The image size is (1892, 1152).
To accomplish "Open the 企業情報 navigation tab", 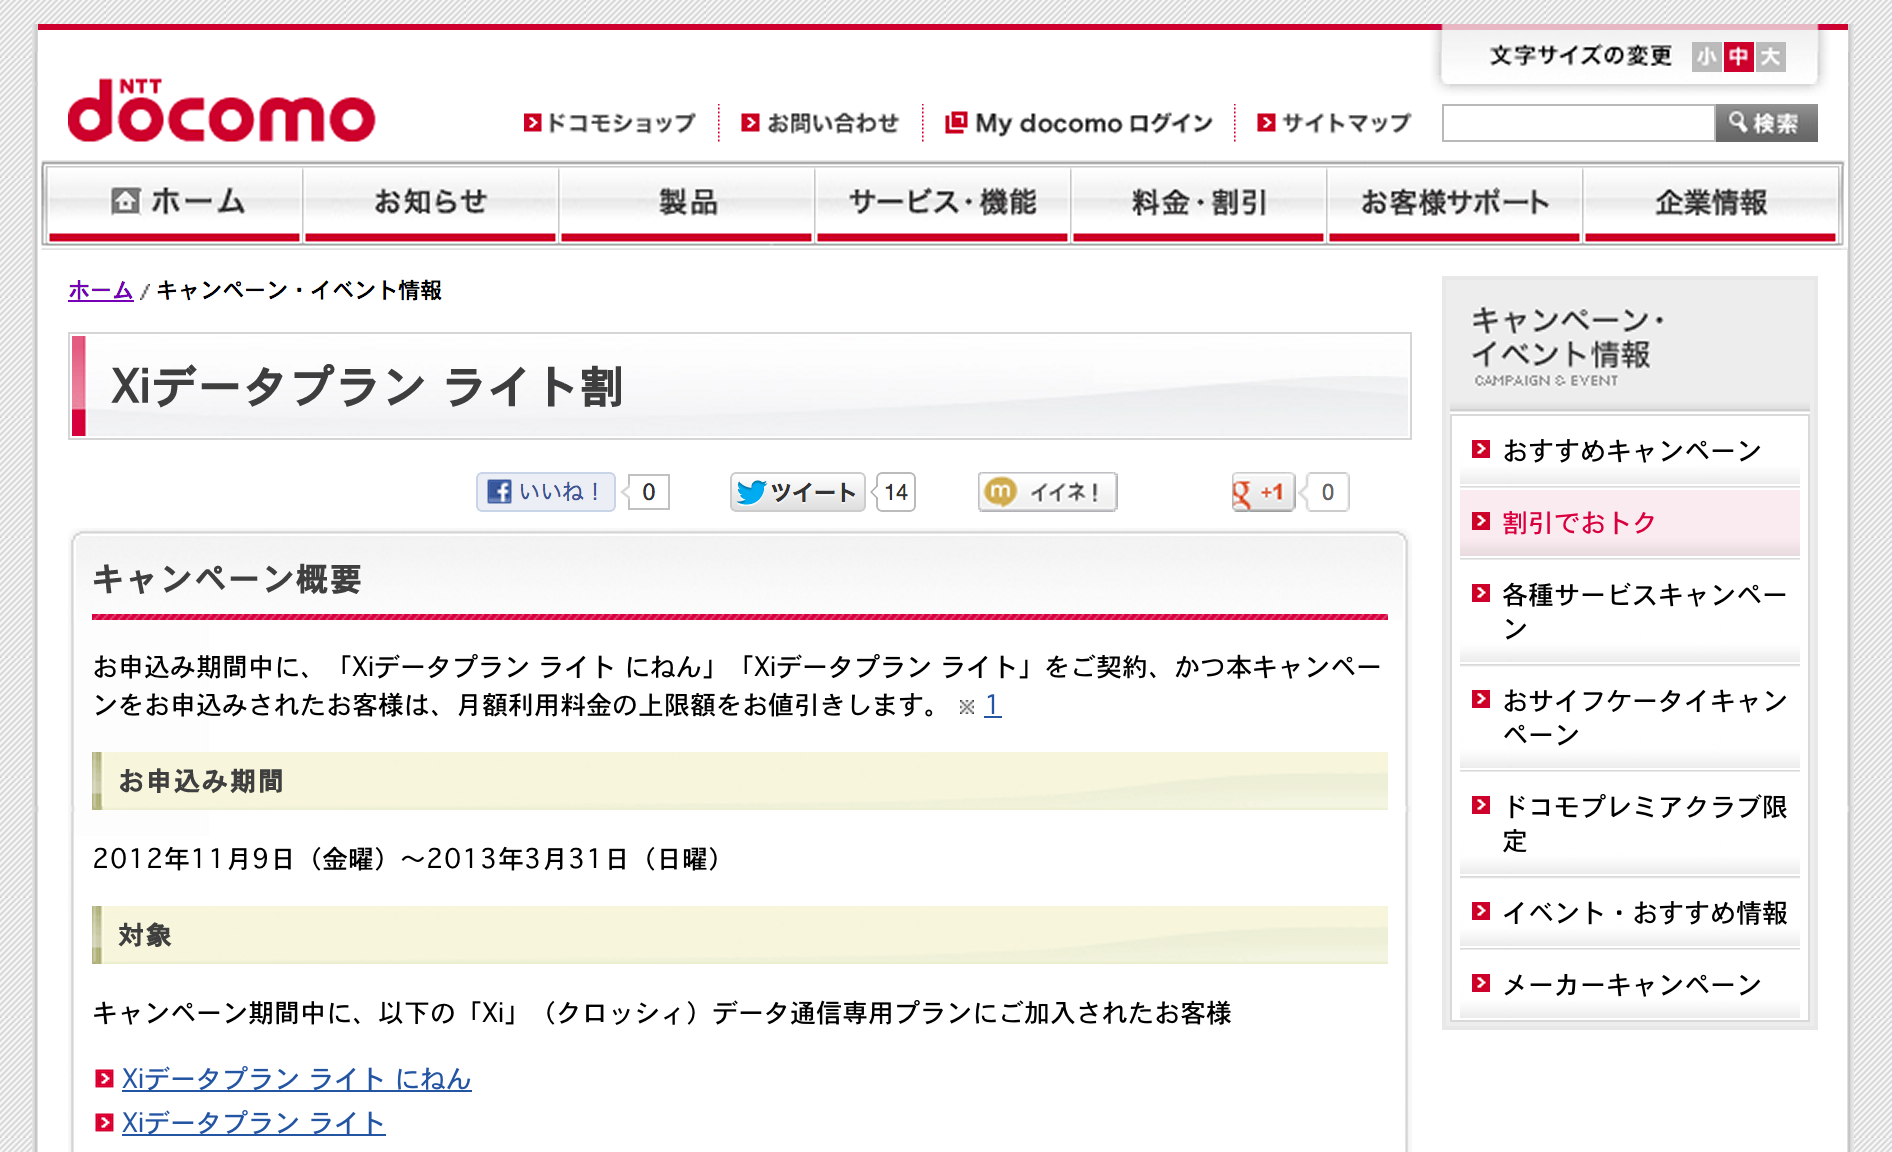I will click(1710, 204).
